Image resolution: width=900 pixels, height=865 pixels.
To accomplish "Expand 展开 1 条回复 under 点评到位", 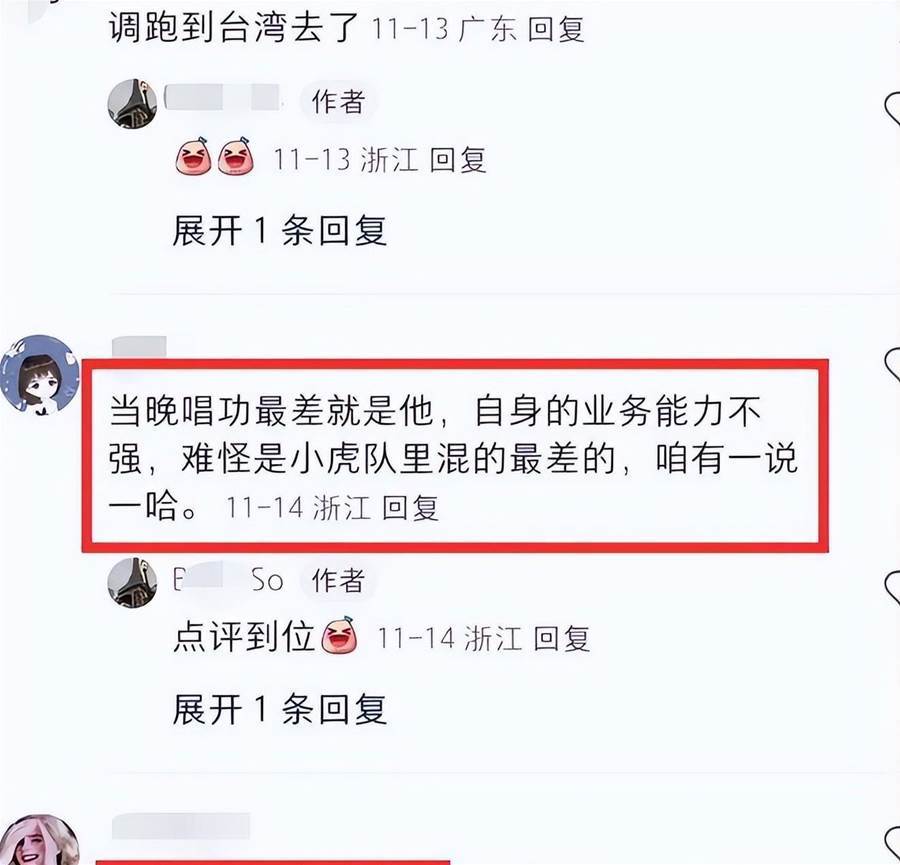I will [x=280, y=709].
